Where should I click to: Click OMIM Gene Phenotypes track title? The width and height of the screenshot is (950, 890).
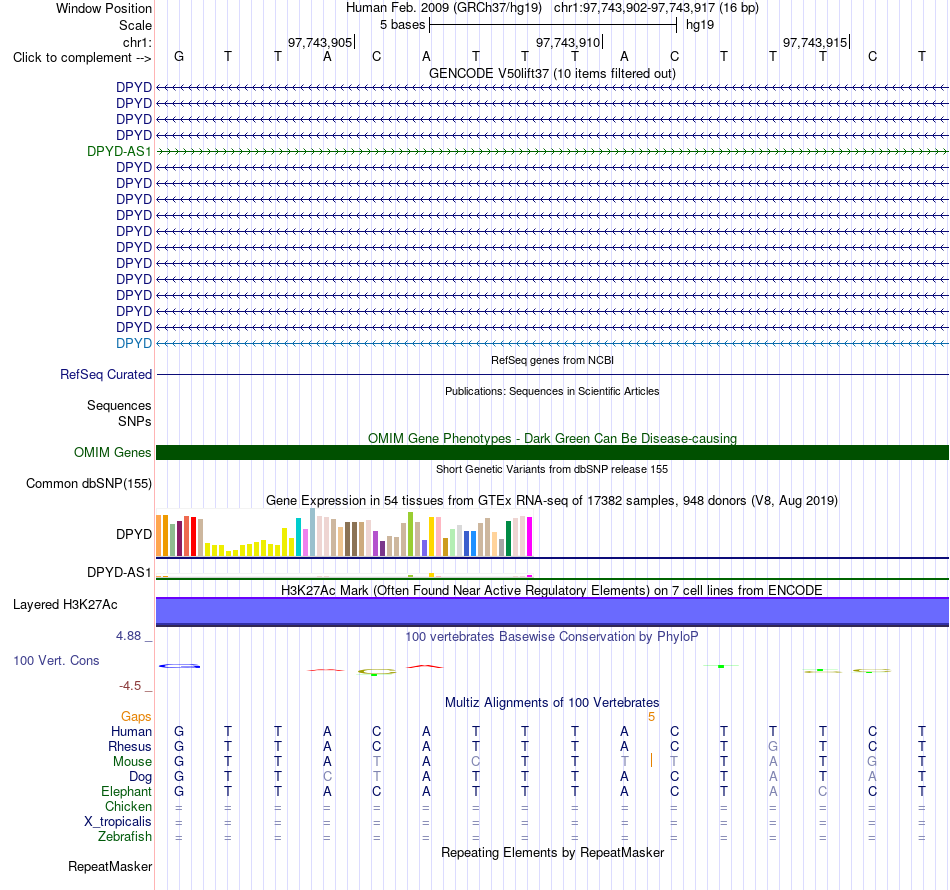point(552,438)
